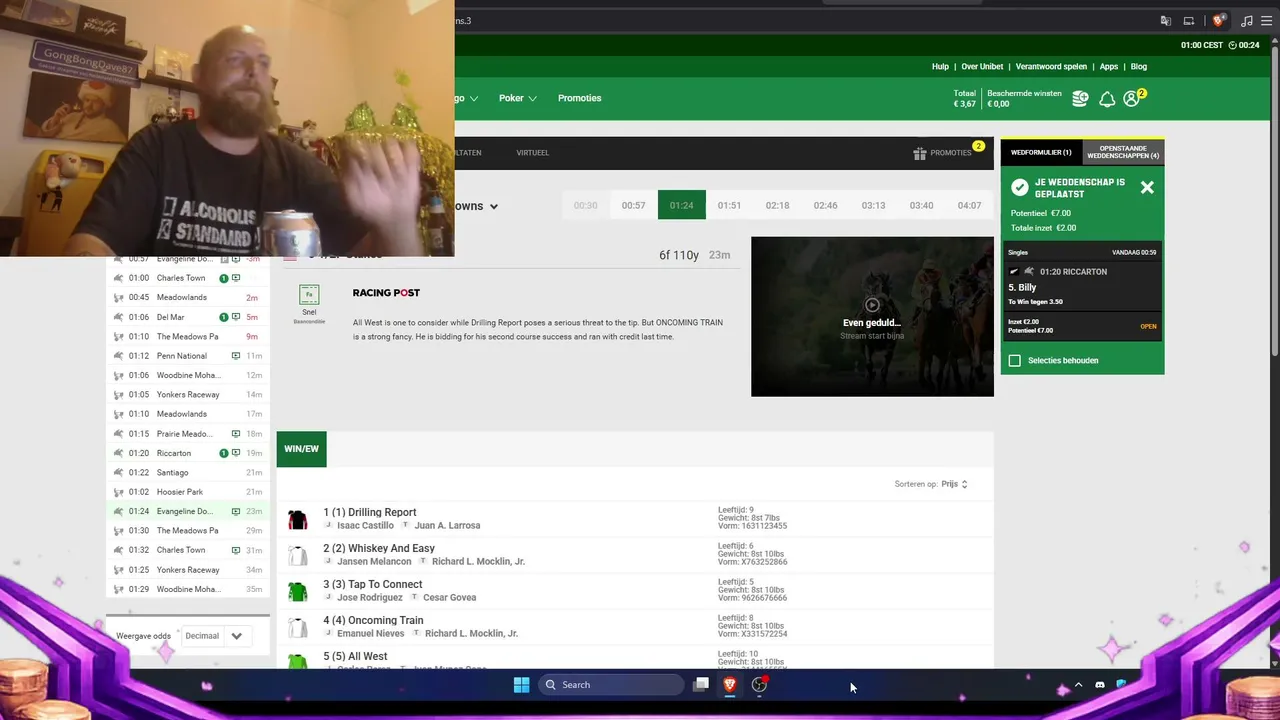The height and width of the screenshot is (720, 1280).
Task: Expand the Poker menu
Action: pyautogui.click(x=518, y=98)
